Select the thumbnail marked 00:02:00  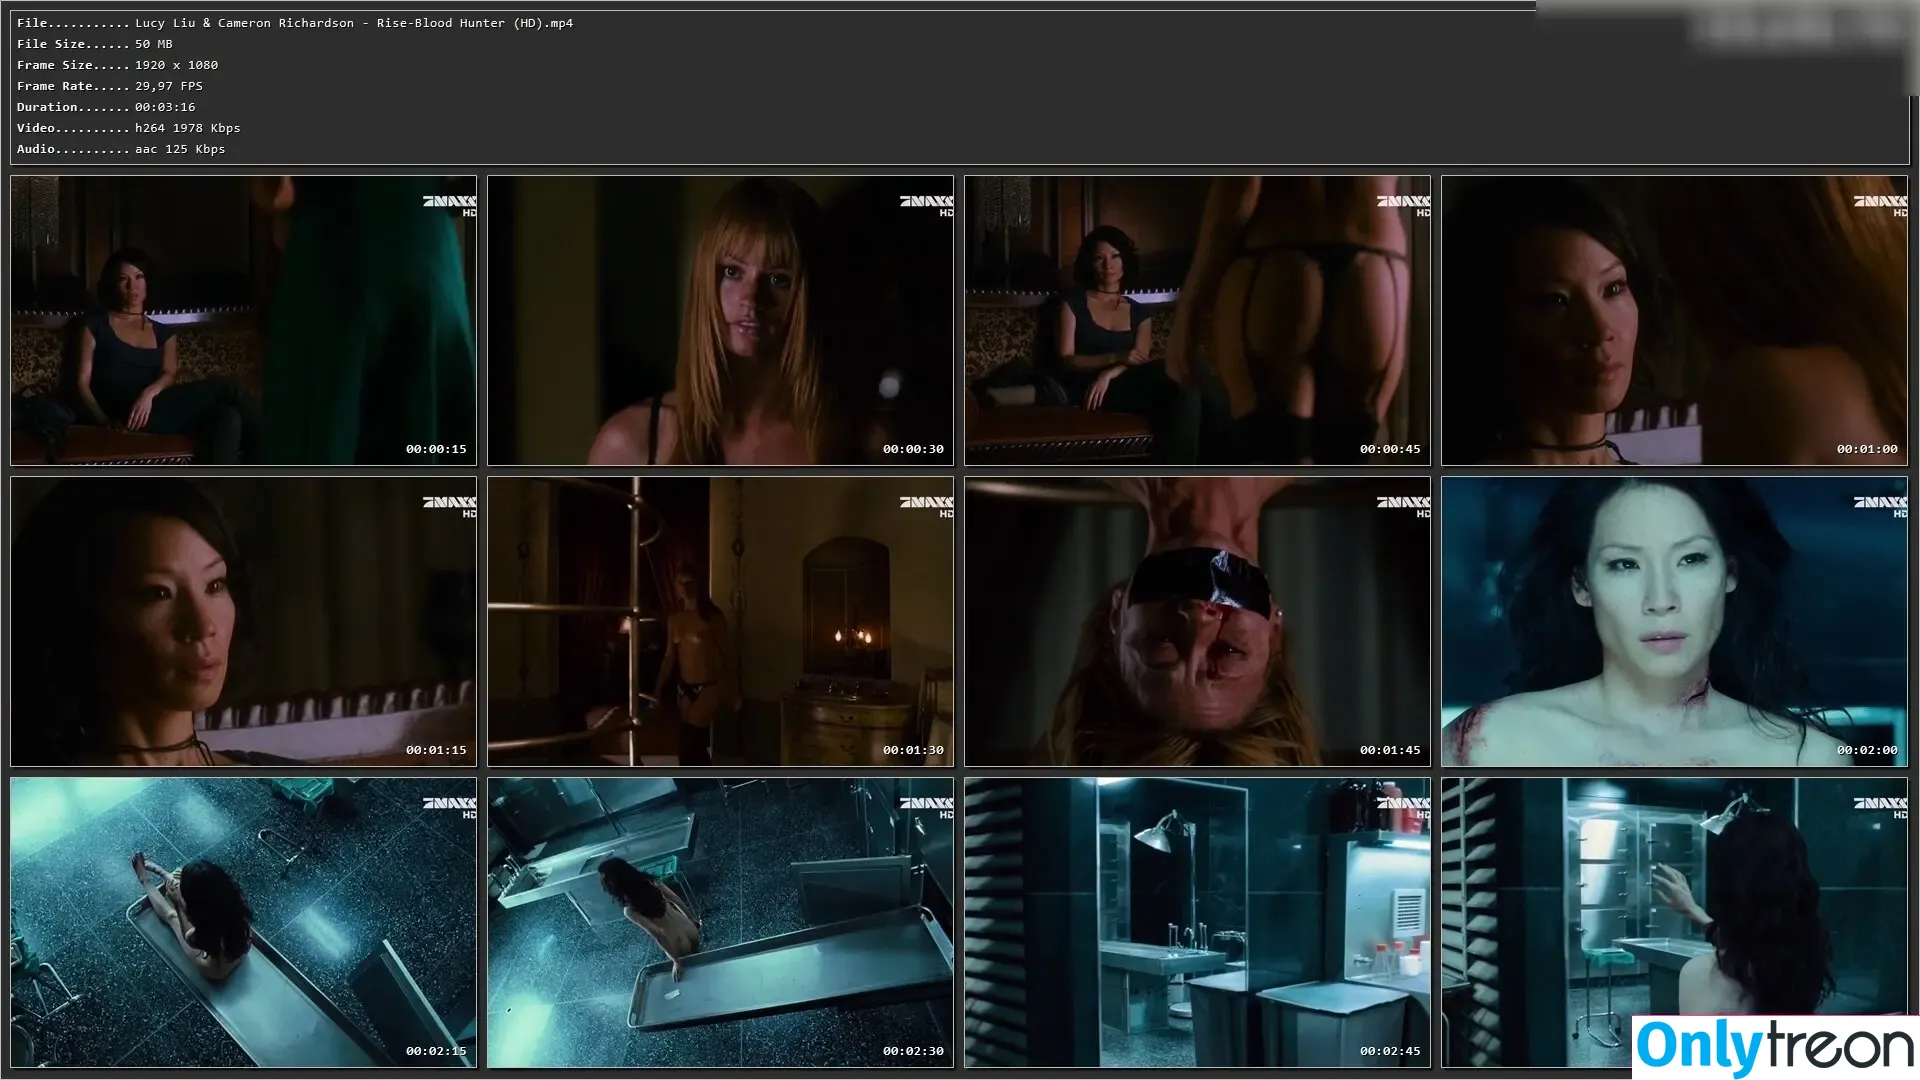coord(1675,622)
